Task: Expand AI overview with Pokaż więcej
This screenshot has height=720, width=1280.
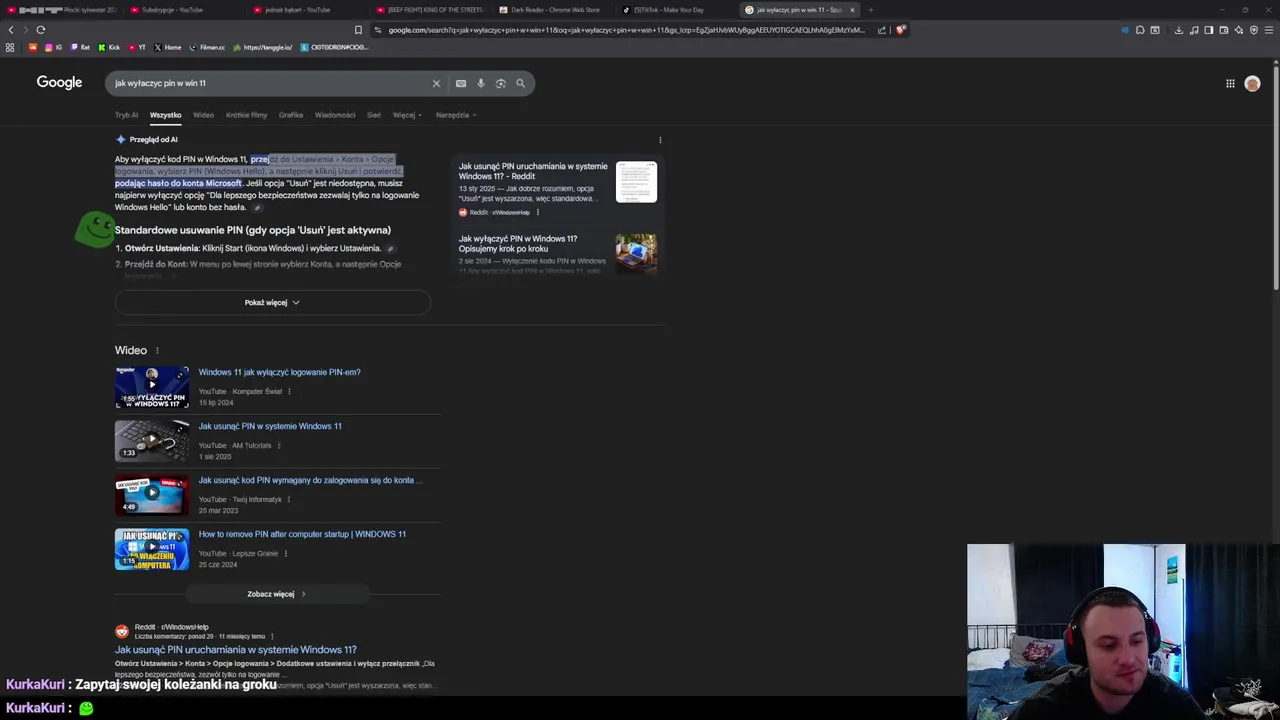Action: 272,302
